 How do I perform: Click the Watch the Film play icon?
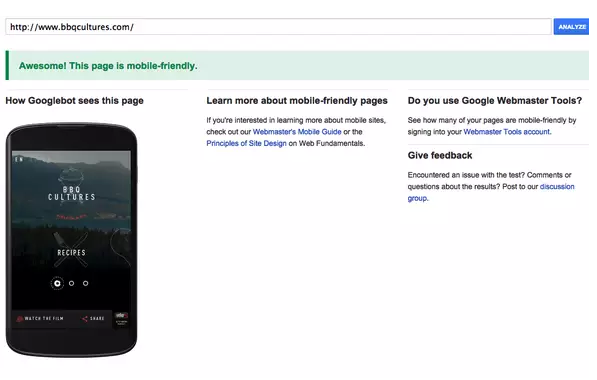(19, 319)
